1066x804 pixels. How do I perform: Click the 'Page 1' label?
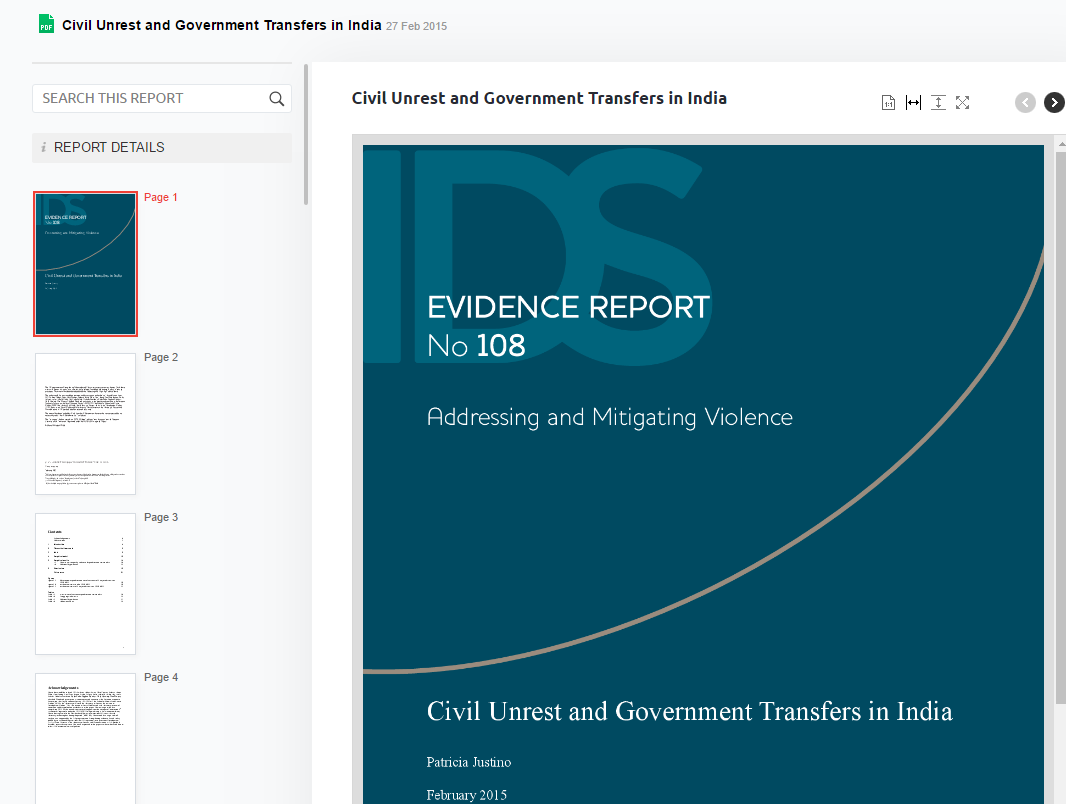(x=160, y=197)
